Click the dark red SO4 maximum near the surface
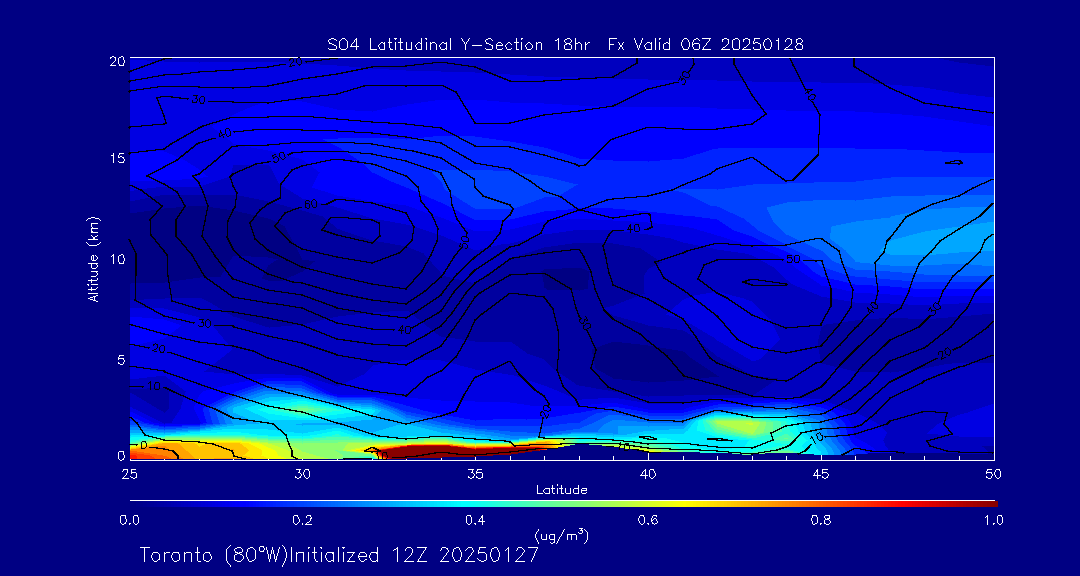The width and height of the screenshot is (1080, 576). 441,451
